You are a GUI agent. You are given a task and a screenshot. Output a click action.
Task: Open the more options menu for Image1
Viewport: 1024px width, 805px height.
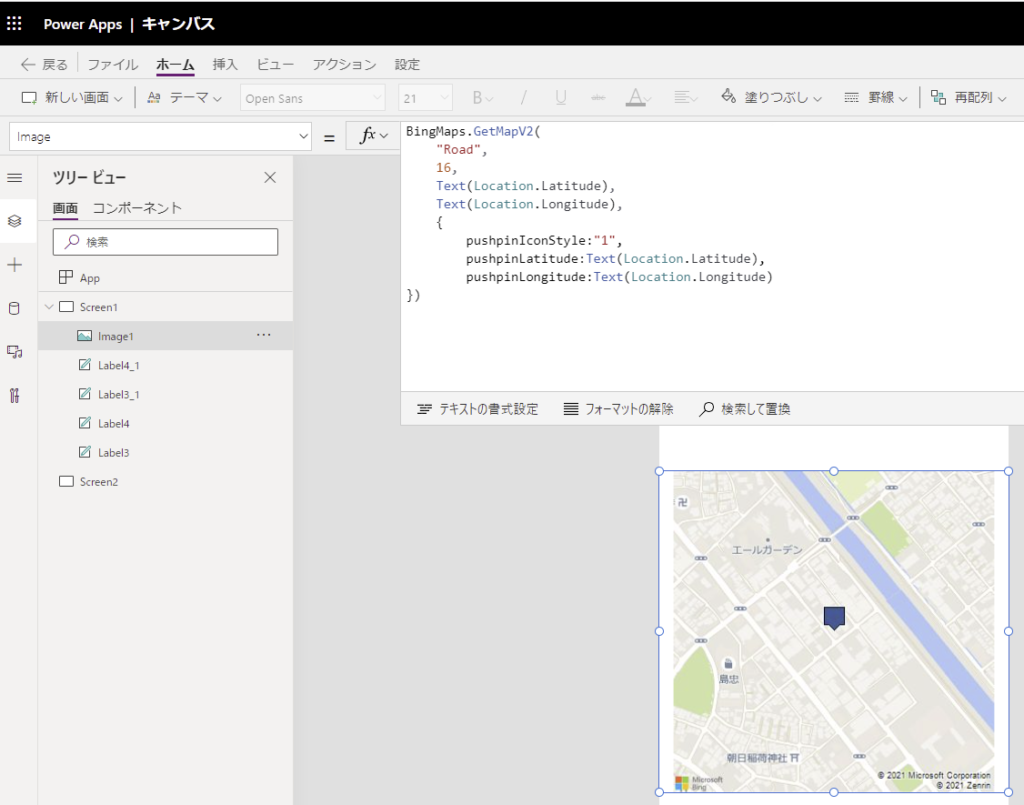(263, 335)
